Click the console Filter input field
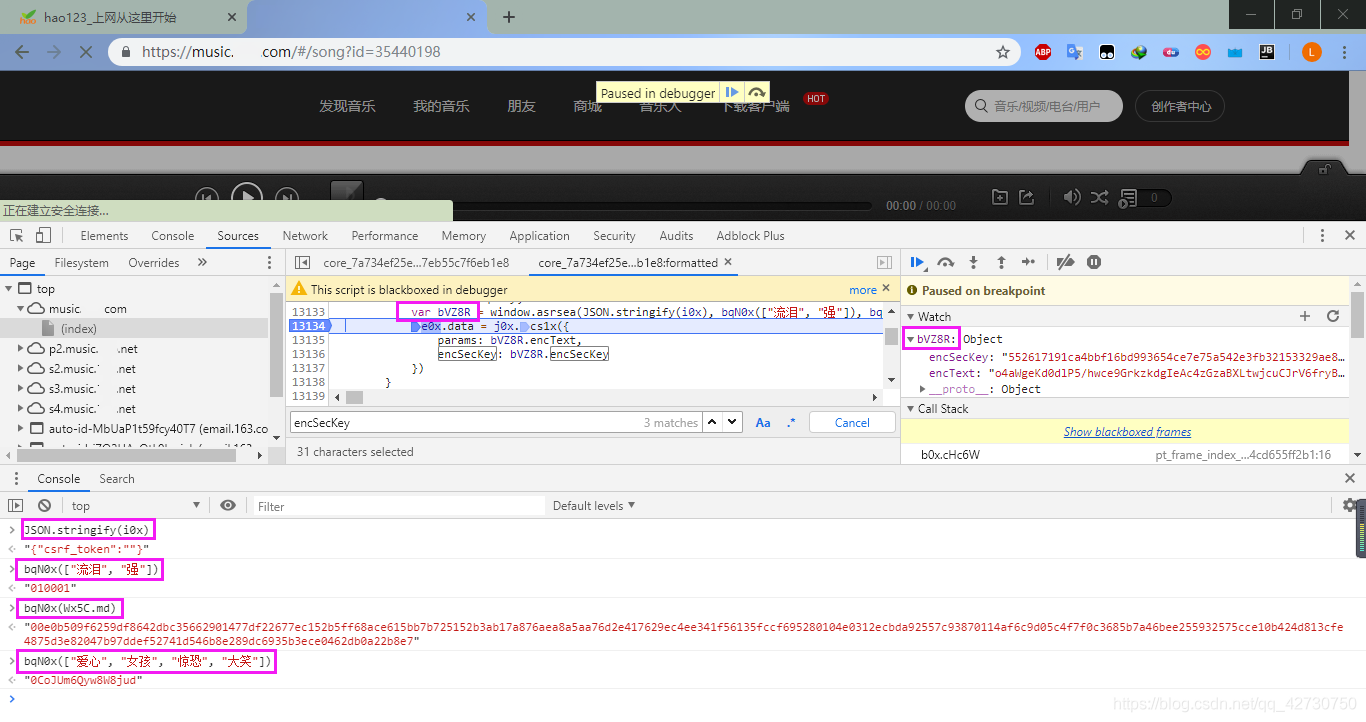Image resolution: width=1366 pixels, height=722 pixels. click(x=398, y=506)
